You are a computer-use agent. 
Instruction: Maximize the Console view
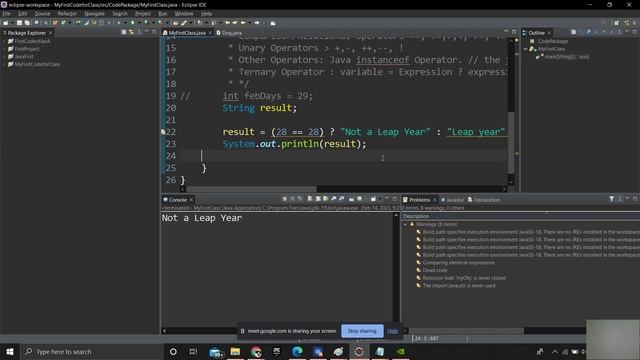pyautogui.click(x=394, y=199)
